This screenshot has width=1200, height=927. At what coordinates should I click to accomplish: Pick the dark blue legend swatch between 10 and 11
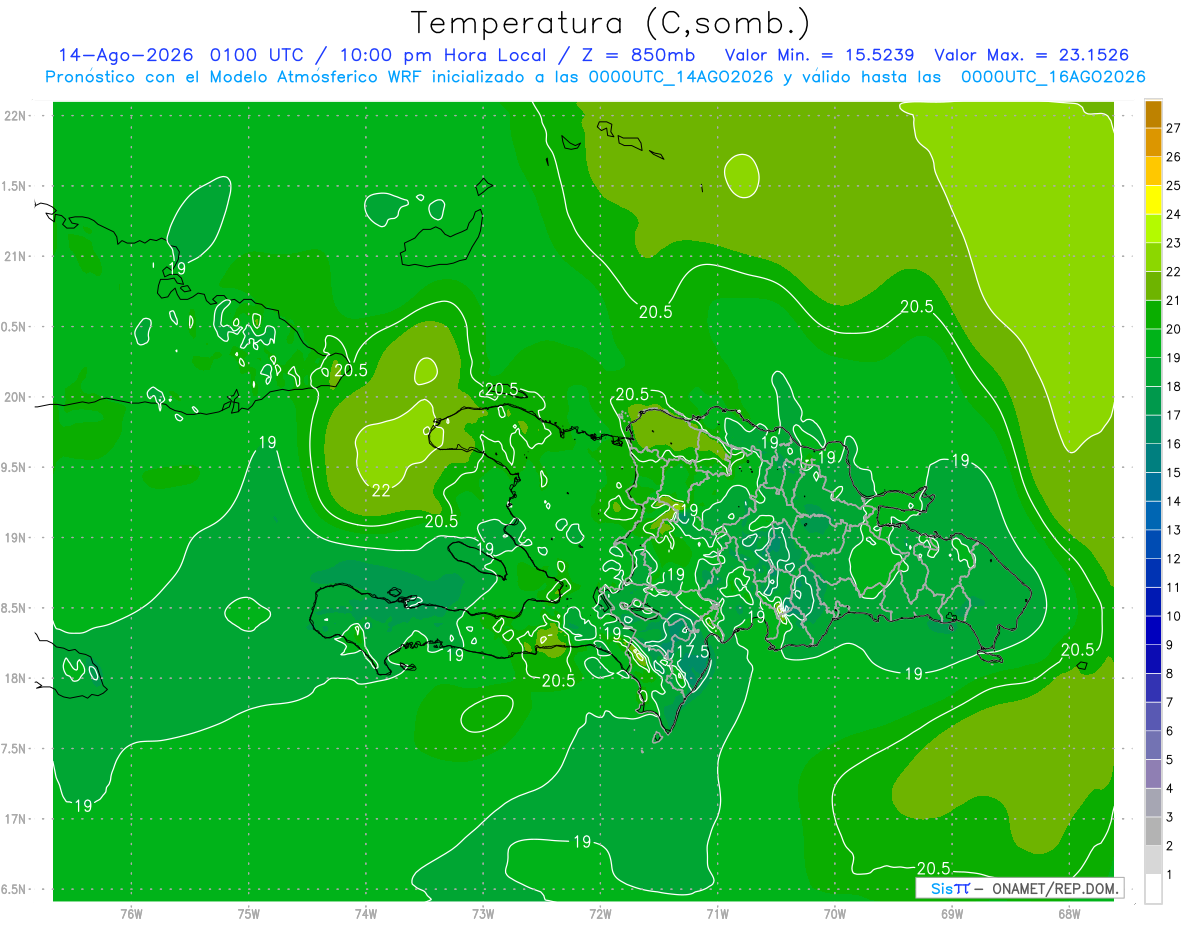pos(1153,602)
